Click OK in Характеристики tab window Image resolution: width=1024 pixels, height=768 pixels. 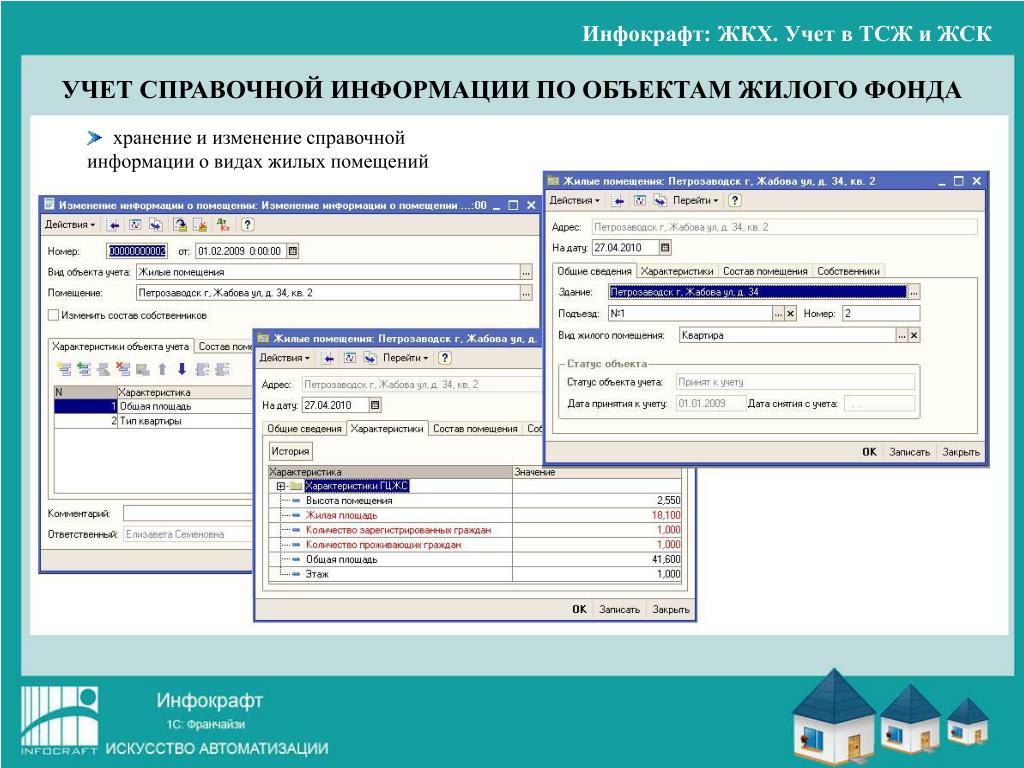579,609
